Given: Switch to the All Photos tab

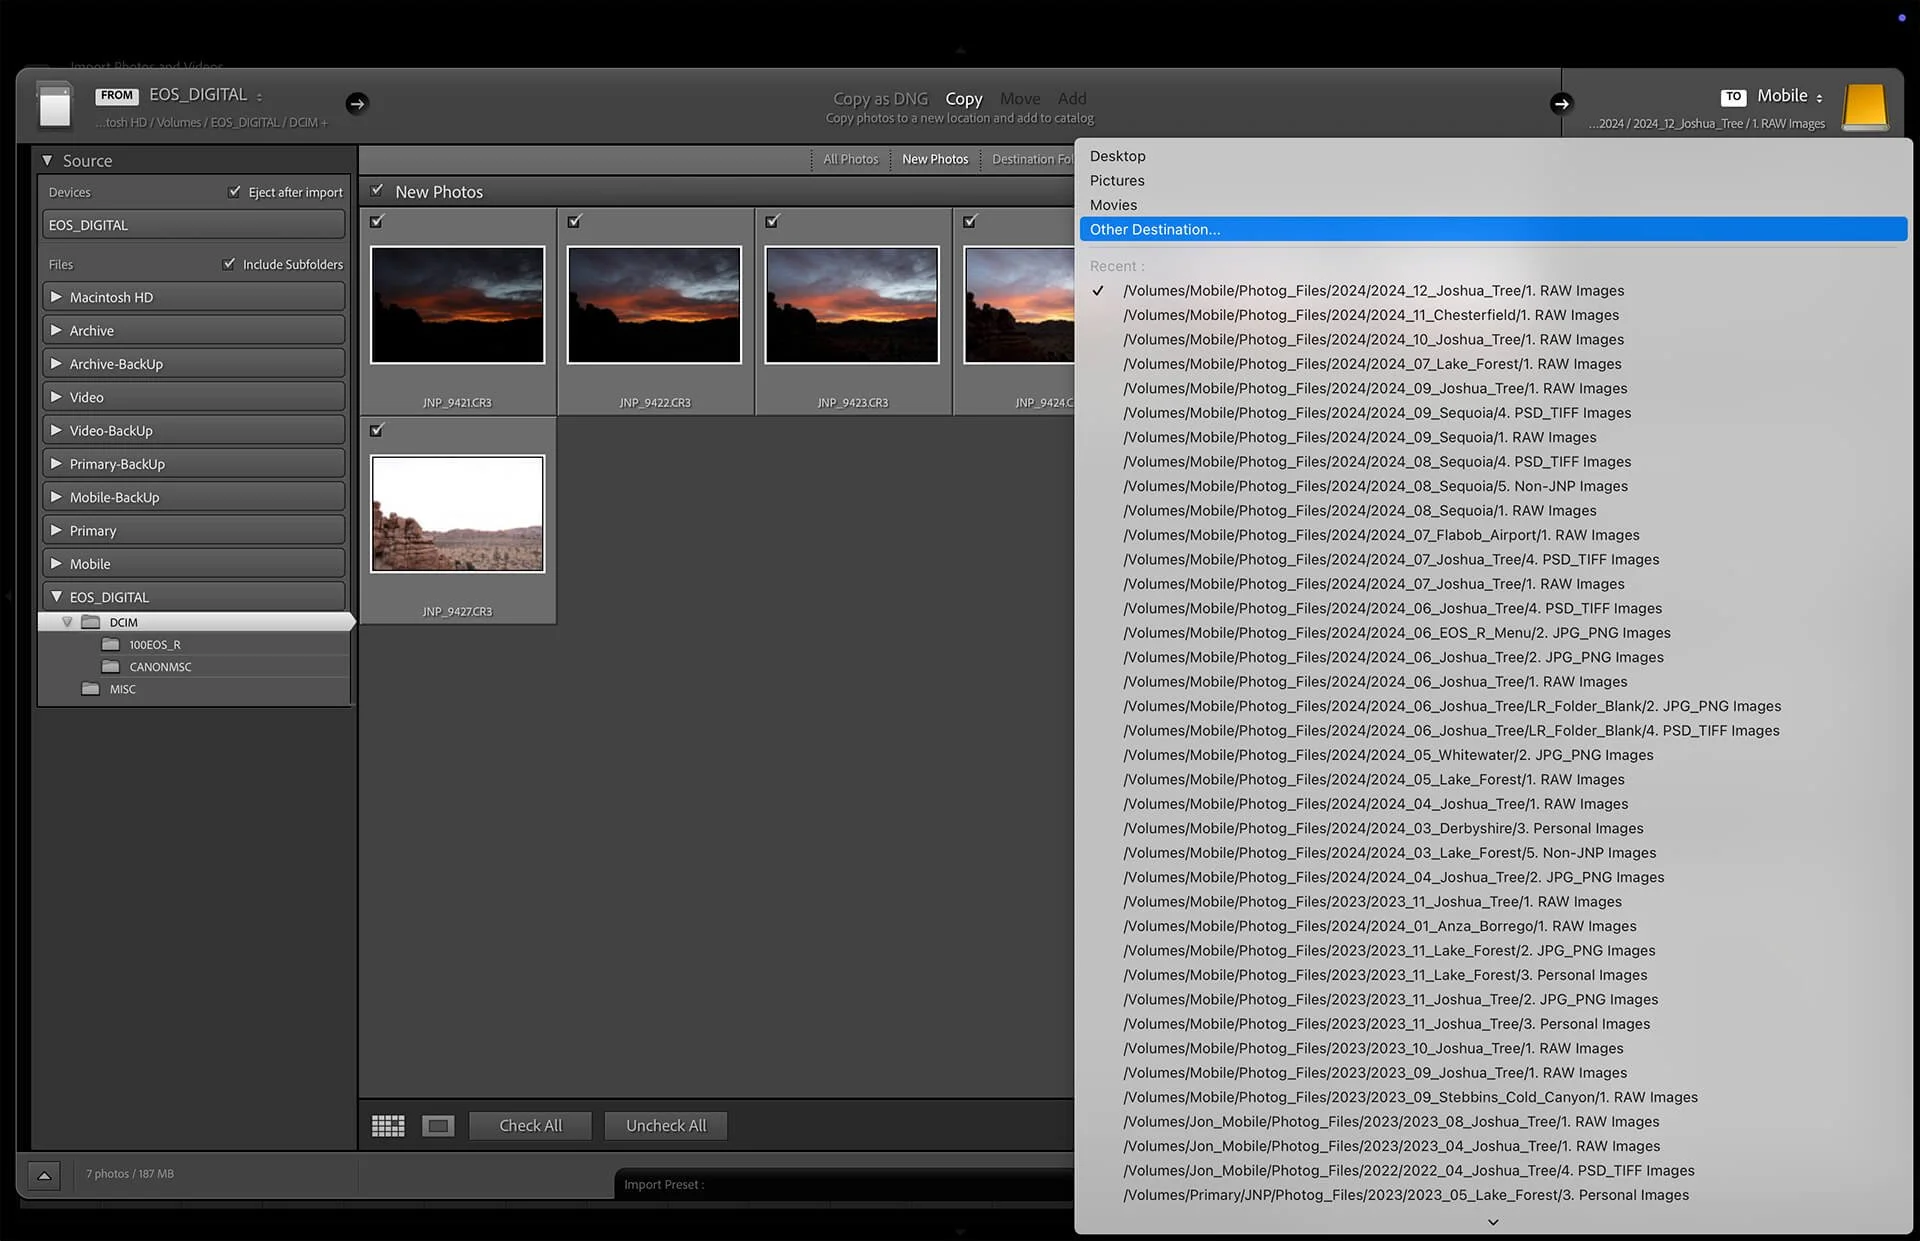Looking at the screenshot, I should (x=850, y=159).
